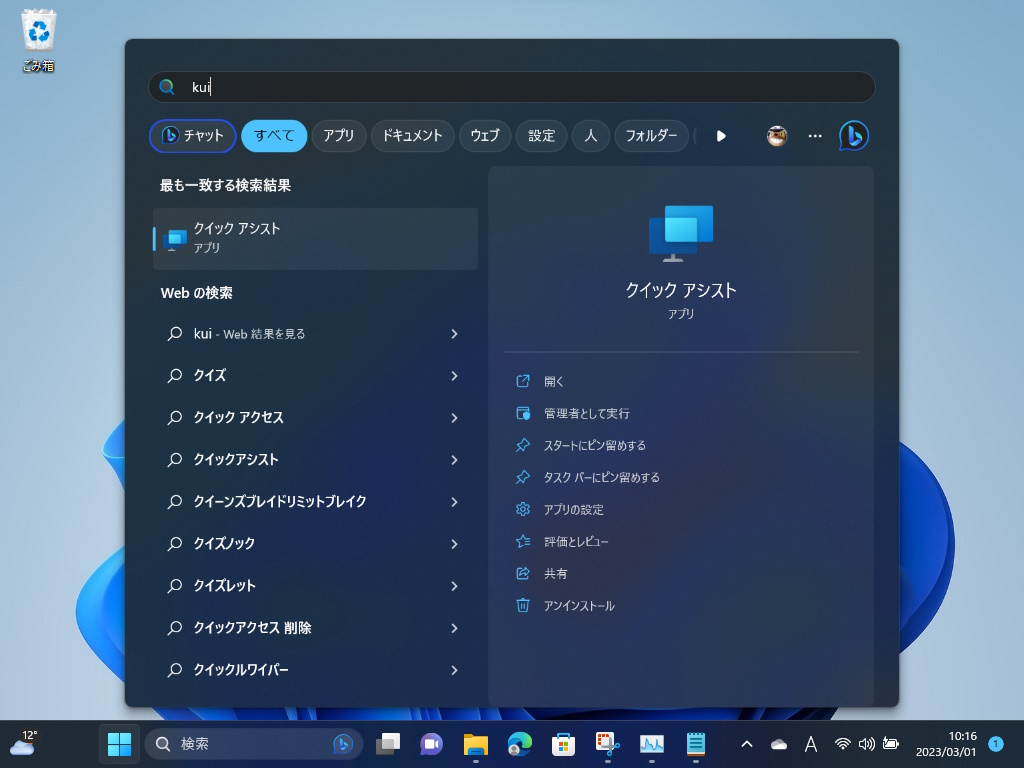Expand hidden icons in the system tray
The height and width of the screenshot is (768, 1024).
[x=747, y=744]
